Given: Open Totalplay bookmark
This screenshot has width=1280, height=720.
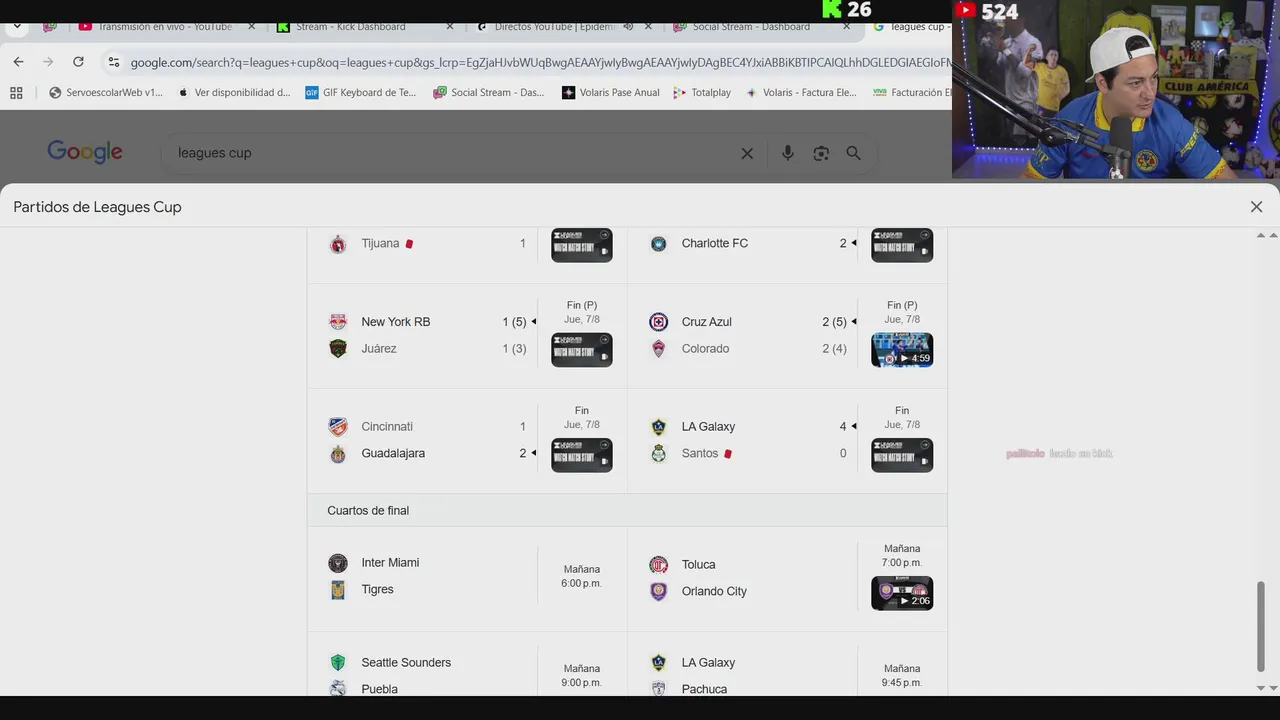Looking at the screenshot, I should [702, 92].
